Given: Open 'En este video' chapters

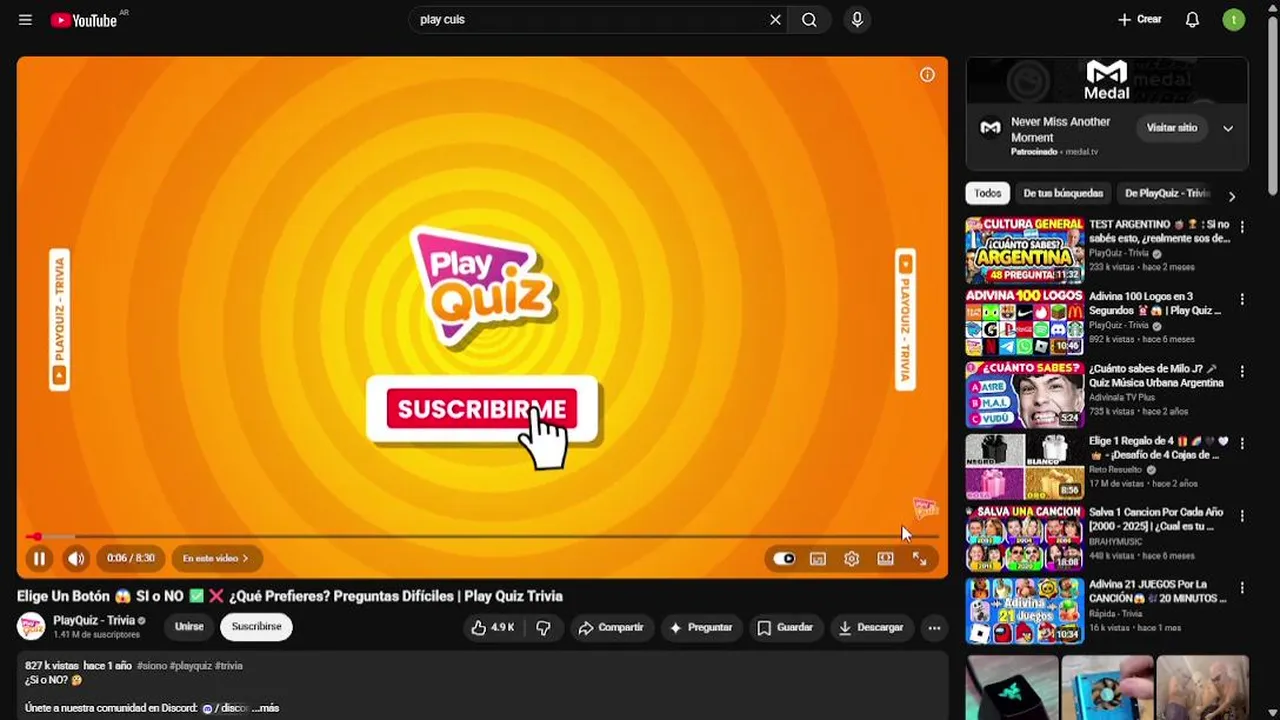Looking at the screenshot, I should tap(216, 559).
